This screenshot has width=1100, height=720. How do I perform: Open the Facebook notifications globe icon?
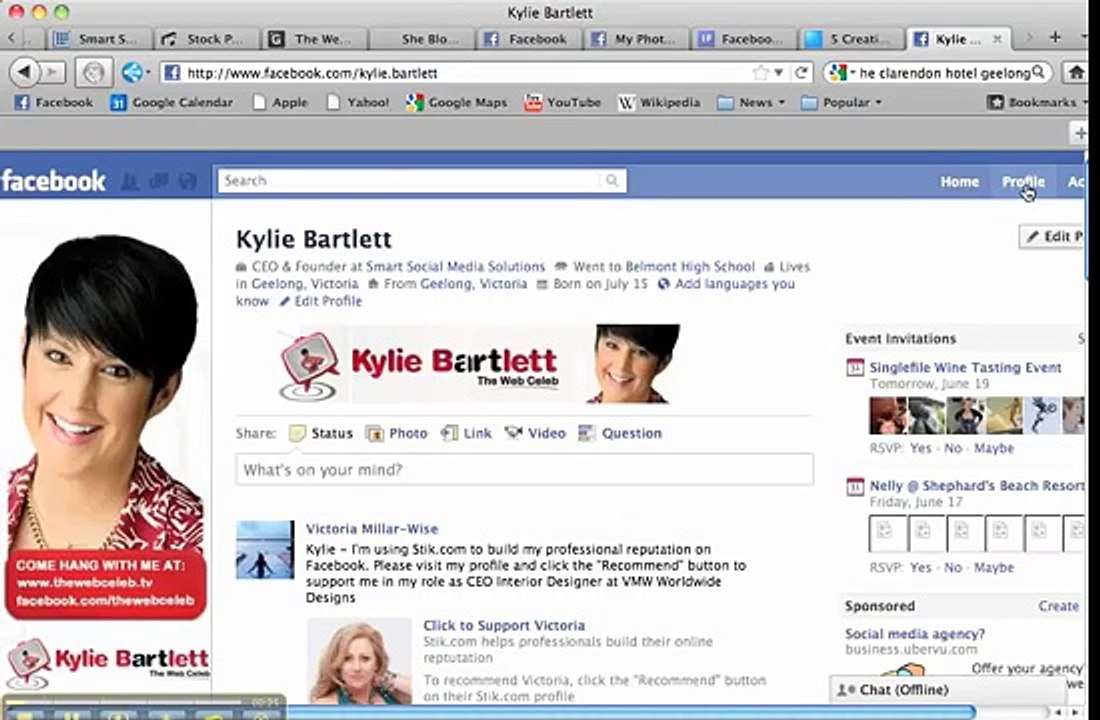(187, 181)
